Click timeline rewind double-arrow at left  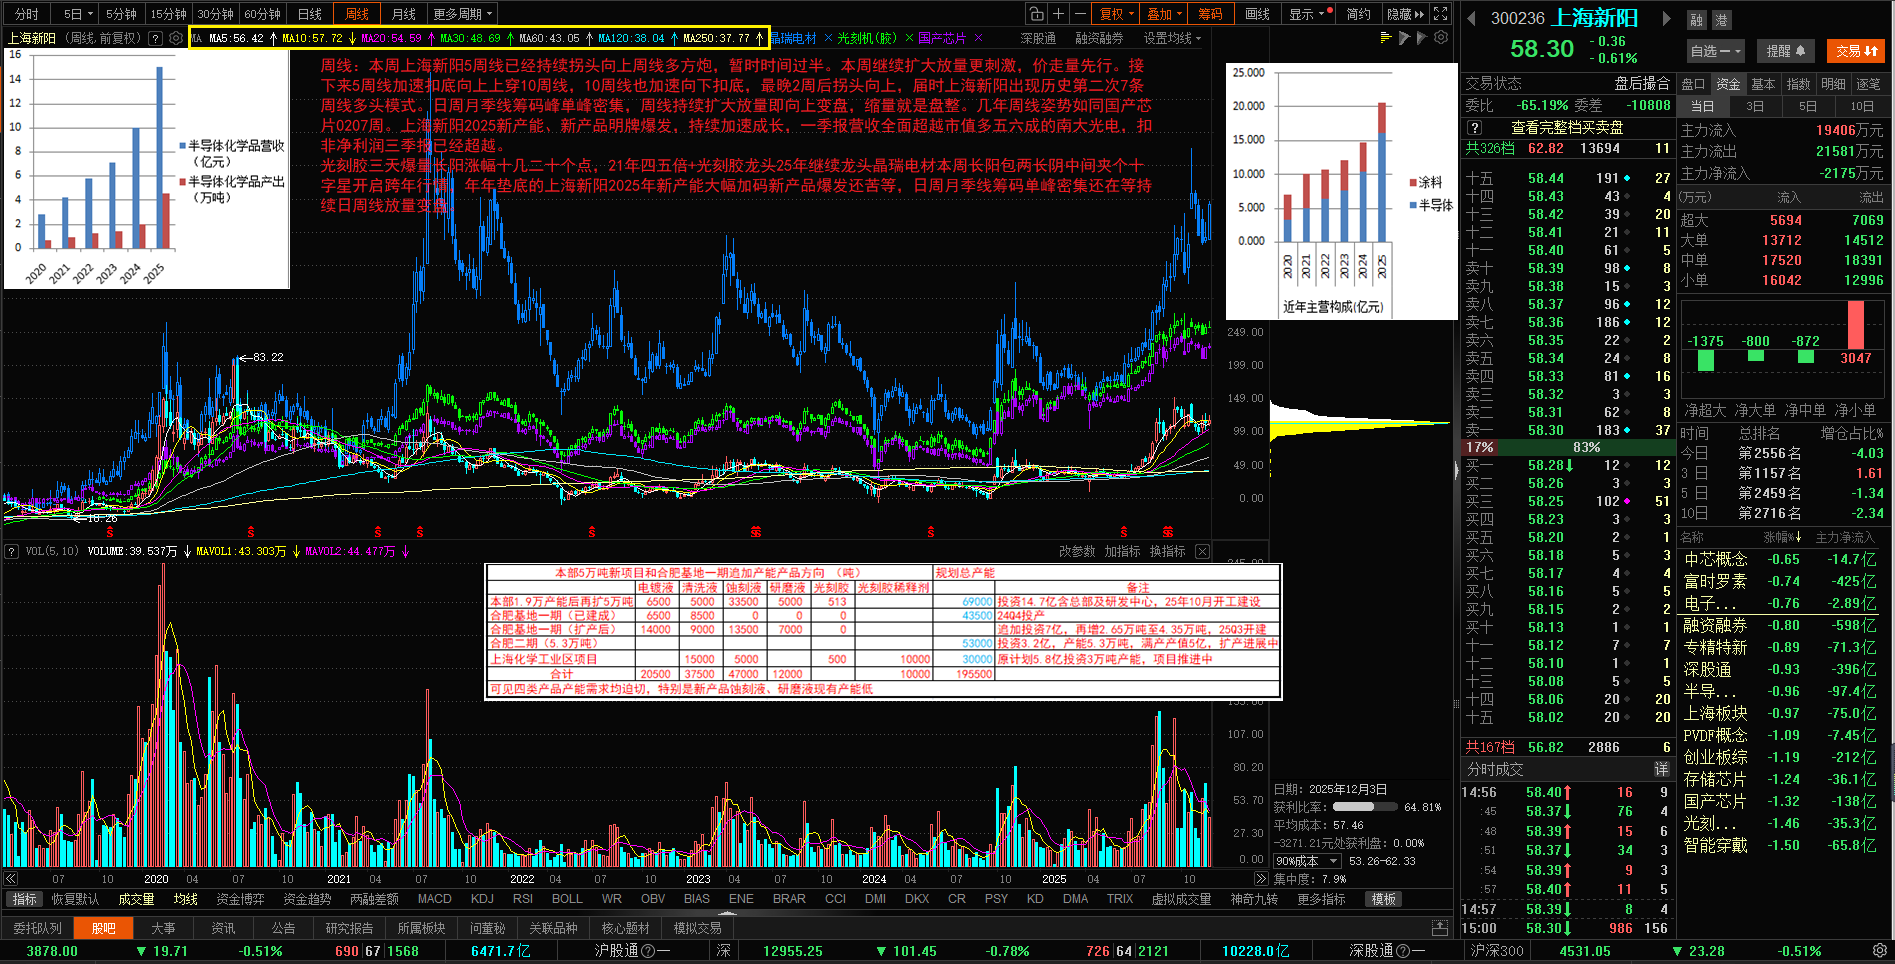click(11, 879)
